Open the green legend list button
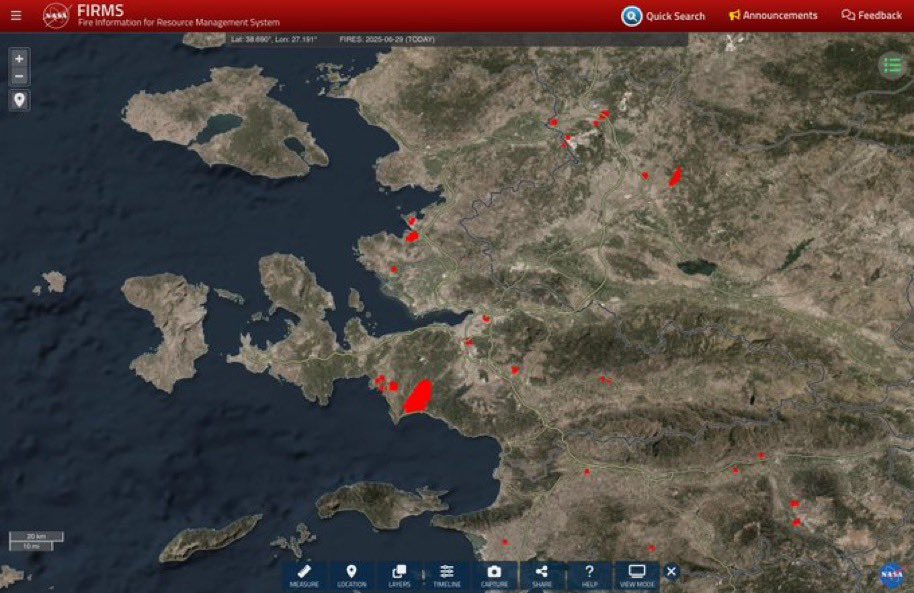The height and width of the screenshot is (593, 914). coord(892,65)
